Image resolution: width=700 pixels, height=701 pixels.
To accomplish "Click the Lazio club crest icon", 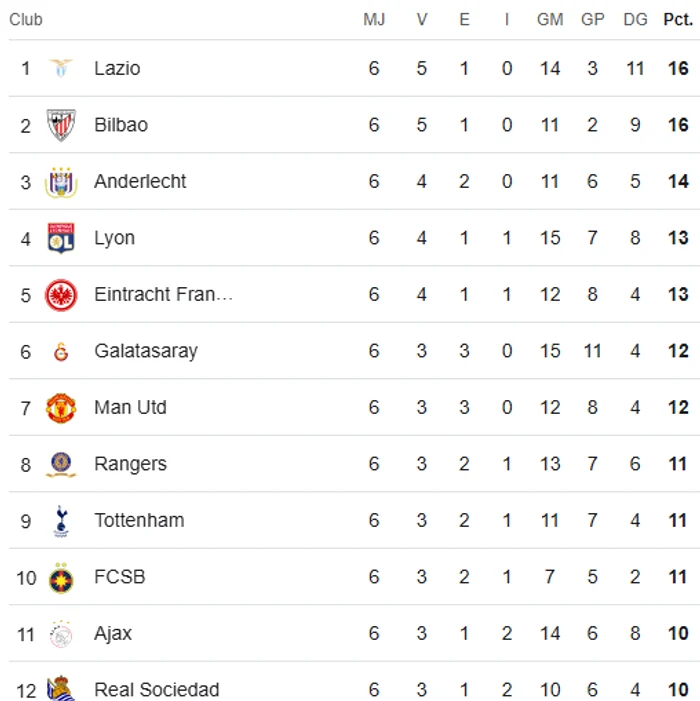I will [61, 68].
